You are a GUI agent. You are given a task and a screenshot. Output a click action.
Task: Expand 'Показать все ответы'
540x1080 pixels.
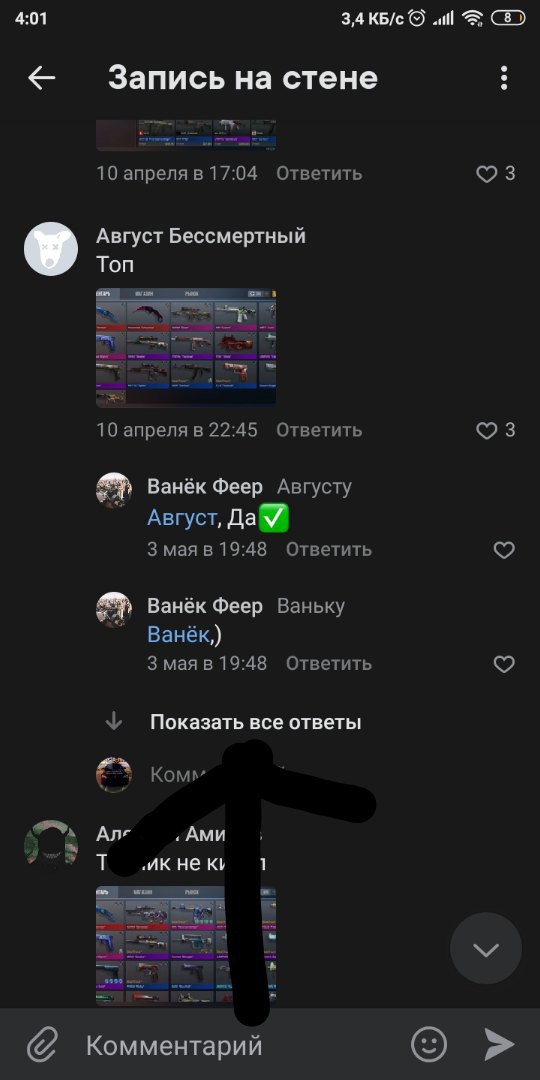[x=256, y=723]
